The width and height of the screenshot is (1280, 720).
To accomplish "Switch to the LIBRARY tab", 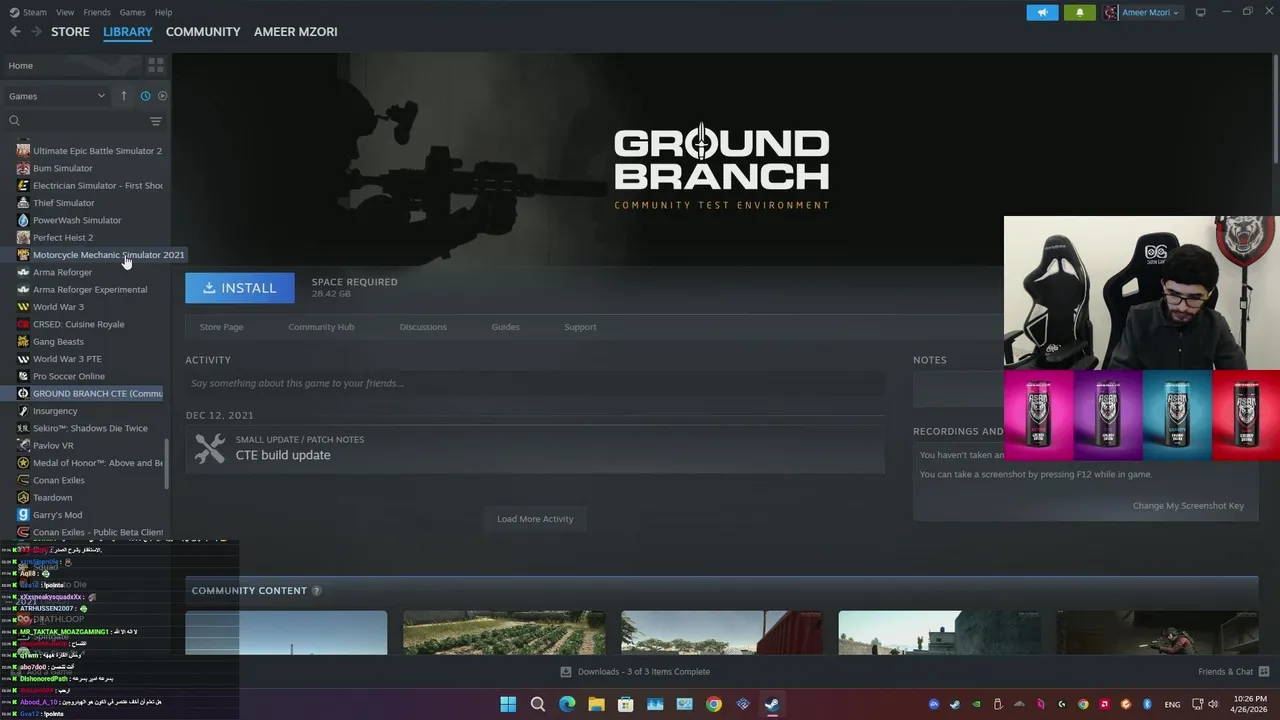I will 128,32.
